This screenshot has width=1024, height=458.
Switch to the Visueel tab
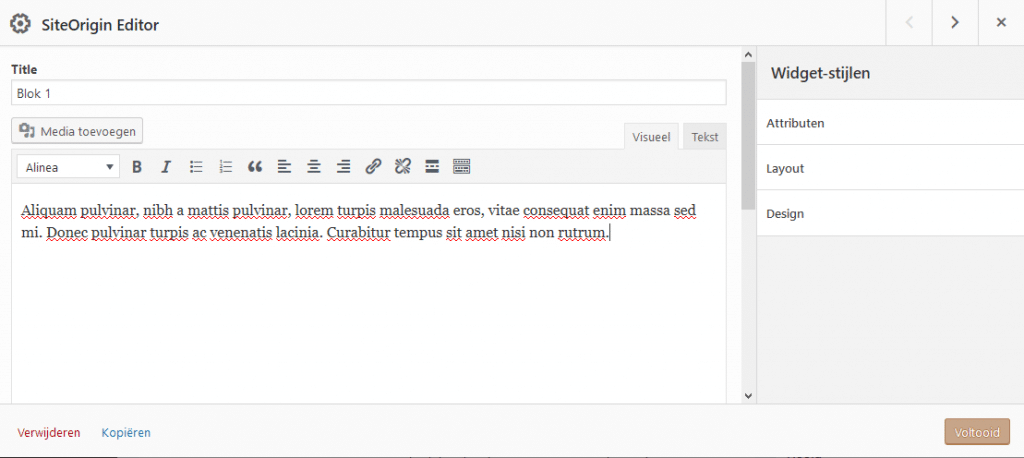click(x=652, y=137)
